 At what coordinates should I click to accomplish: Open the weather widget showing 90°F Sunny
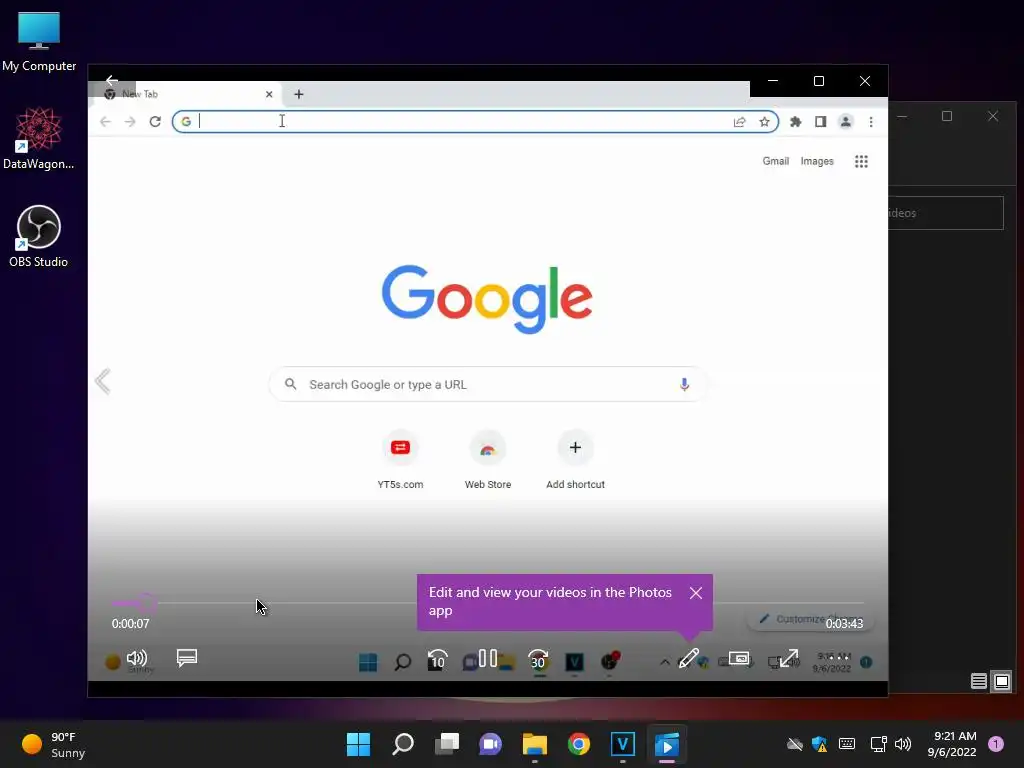click(54, 744)
